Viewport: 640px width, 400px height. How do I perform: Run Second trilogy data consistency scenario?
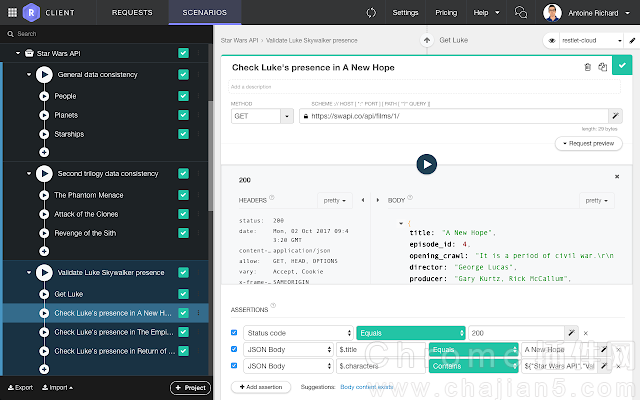tap(44, 174)
